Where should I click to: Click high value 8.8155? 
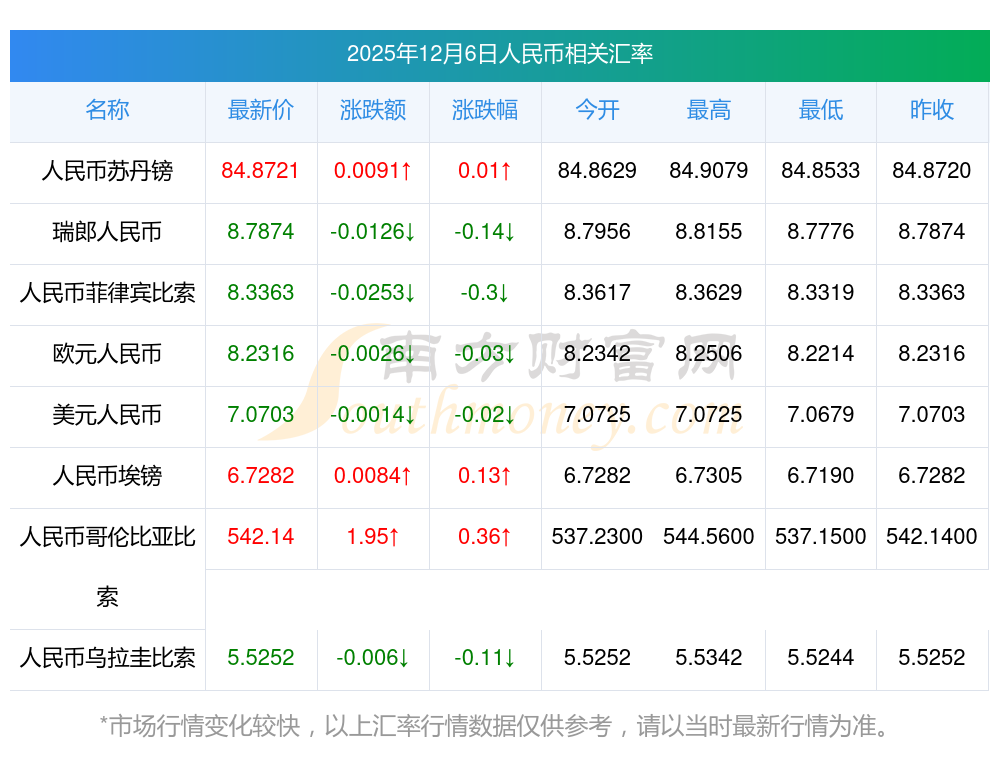pos(709,232)
